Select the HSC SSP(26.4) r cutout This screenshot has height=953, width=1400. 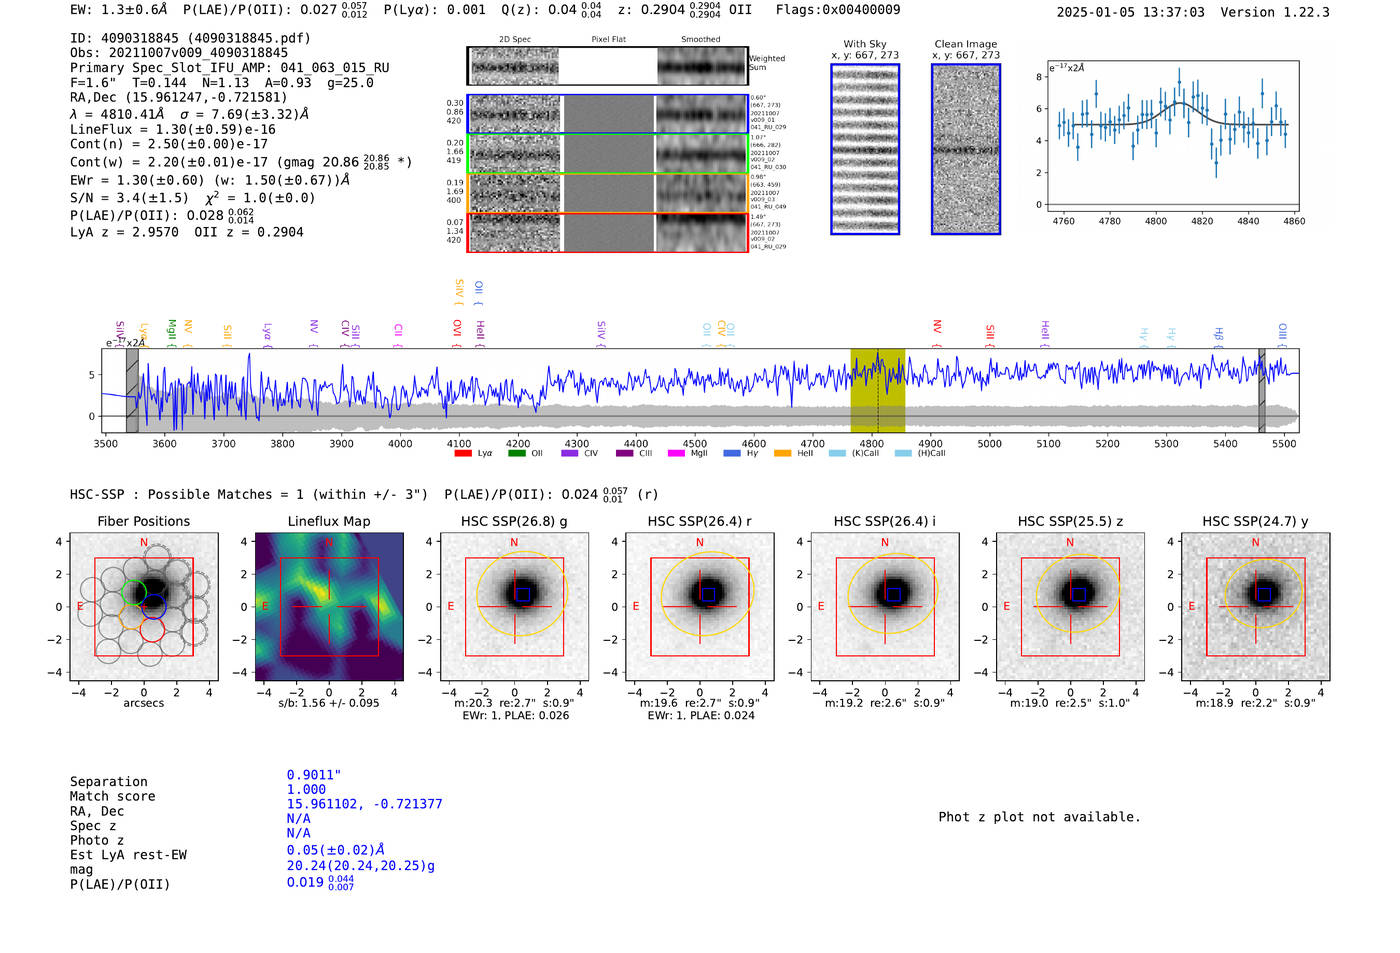[700, 607]
